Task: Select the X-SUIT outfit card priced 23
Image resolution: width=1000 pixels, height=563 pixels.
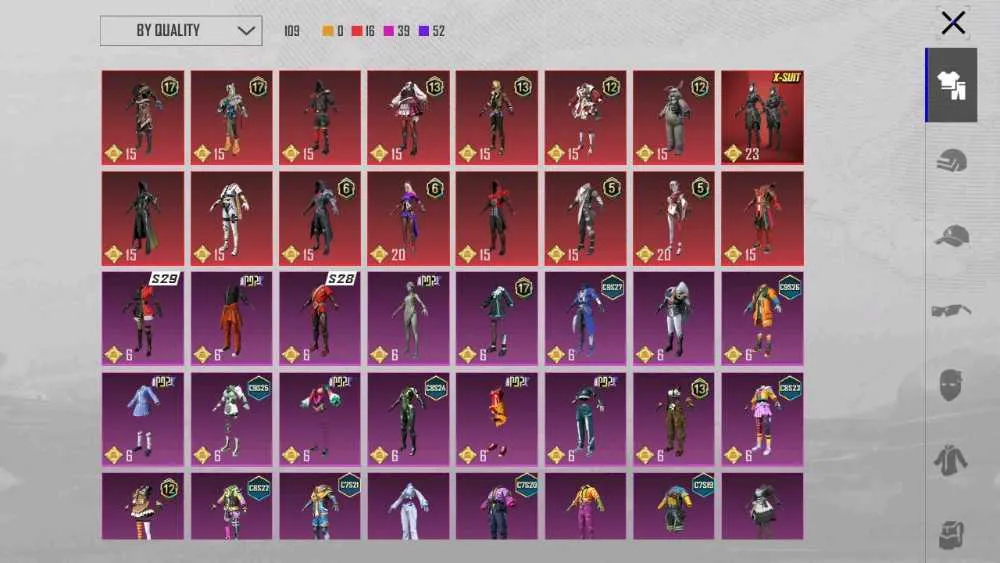Action: click(x=762, y=117)
